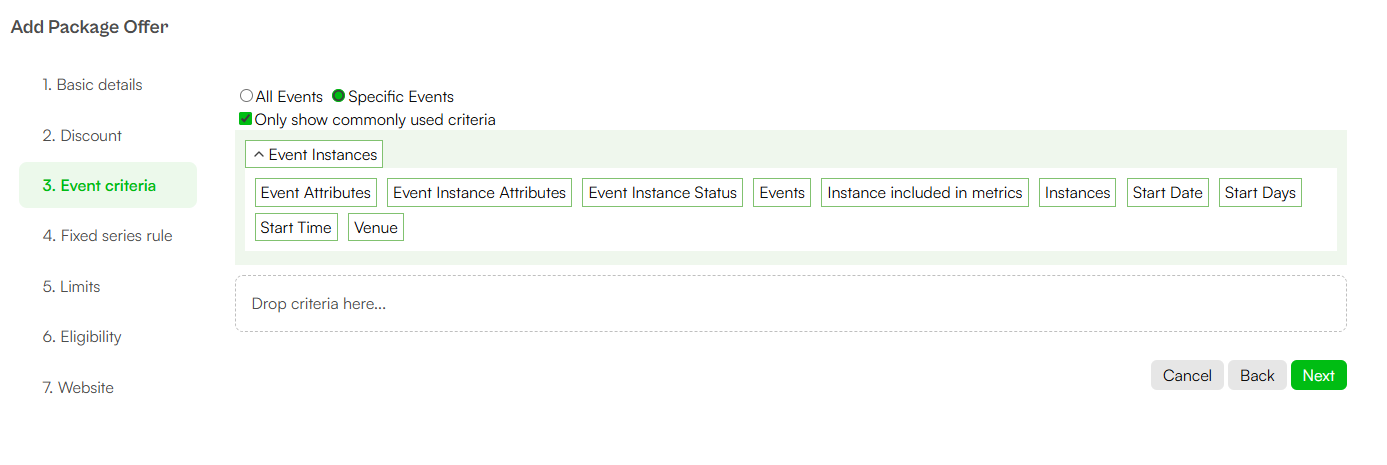
Task: Click the Drop criteria here area
Action: [x=791, y=304]
